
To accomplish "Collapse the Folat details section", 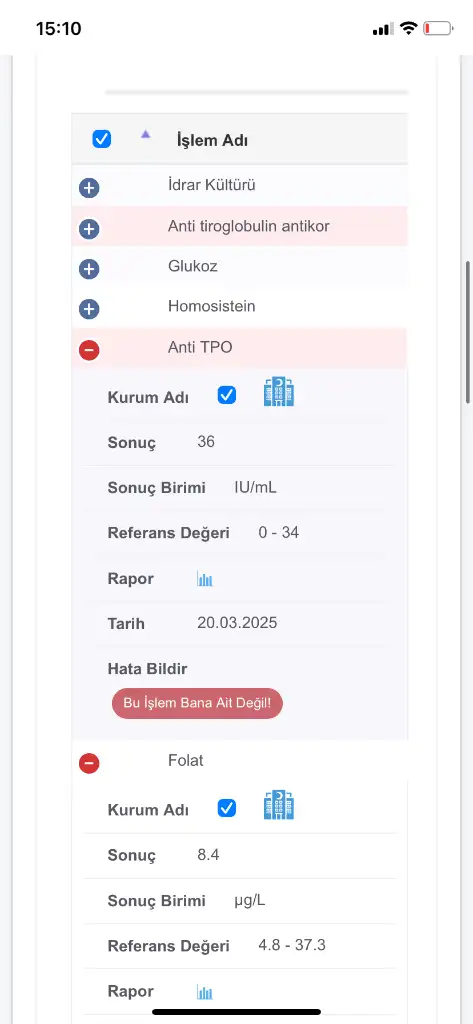I will pos(89,763).
